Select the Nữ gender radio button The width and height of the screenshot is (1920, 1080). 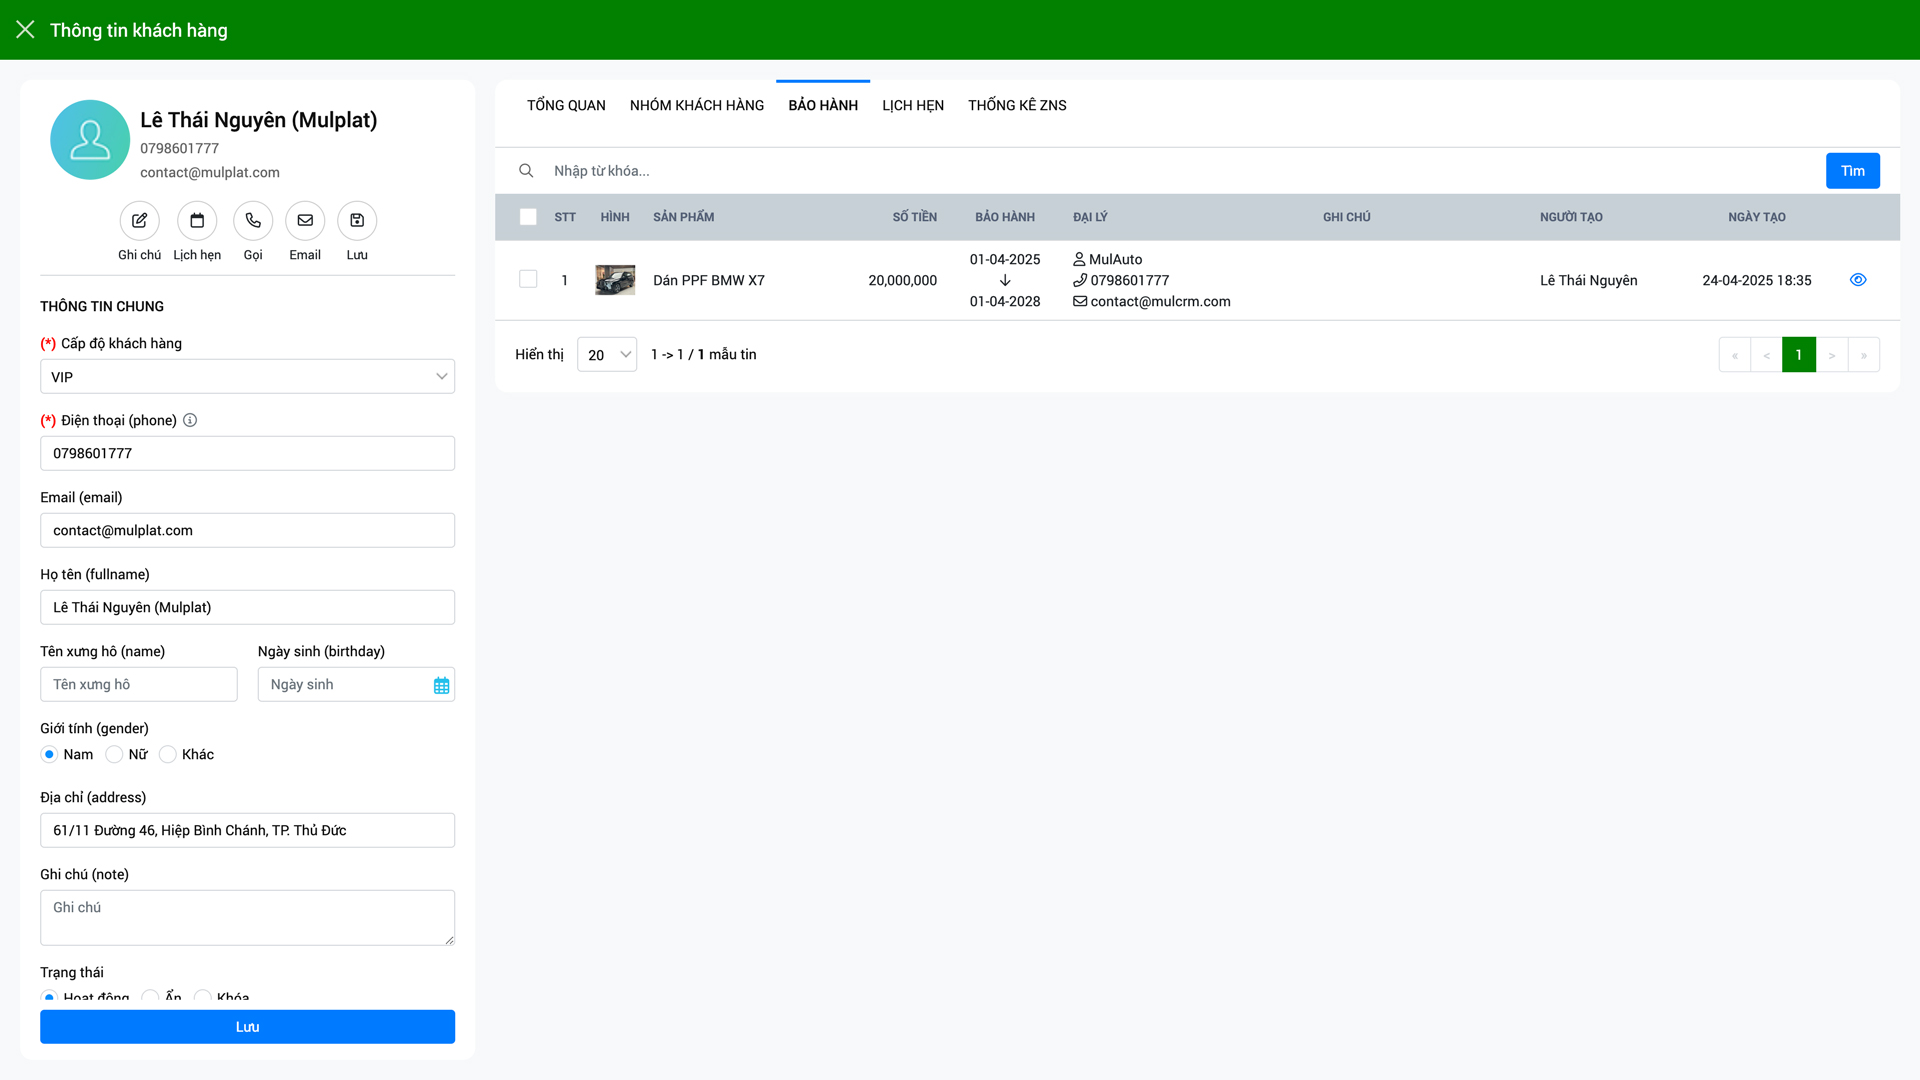(115, 754)
